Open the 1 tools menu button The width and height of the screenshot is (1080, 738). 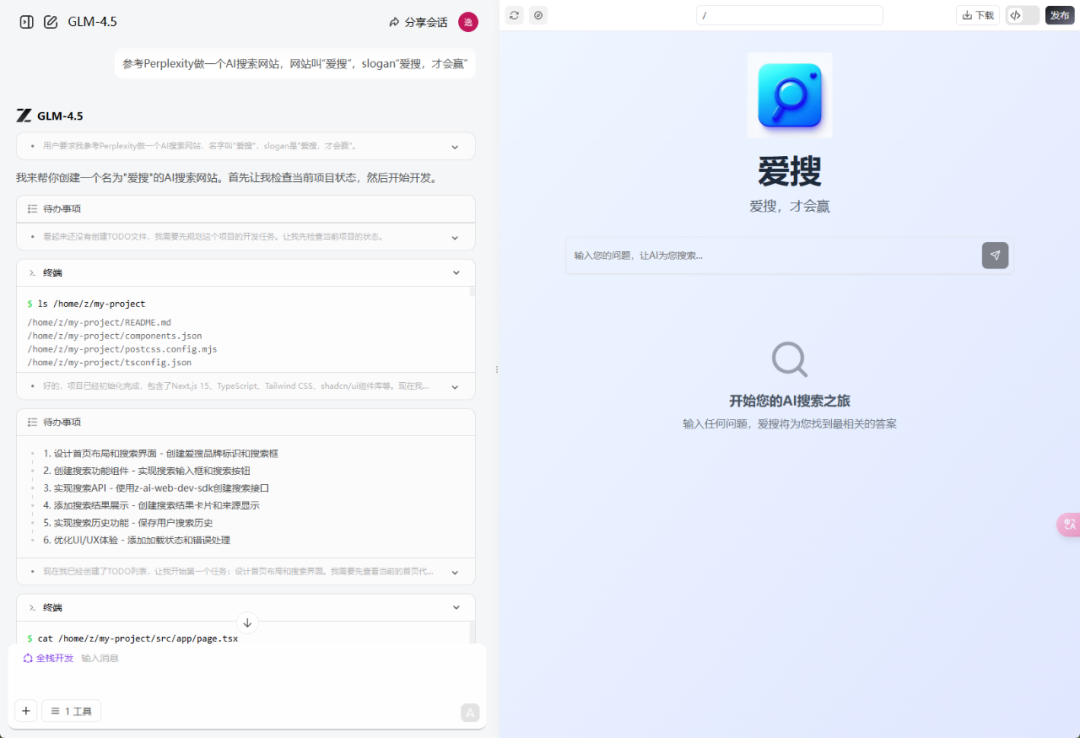(x=72, y=711)
